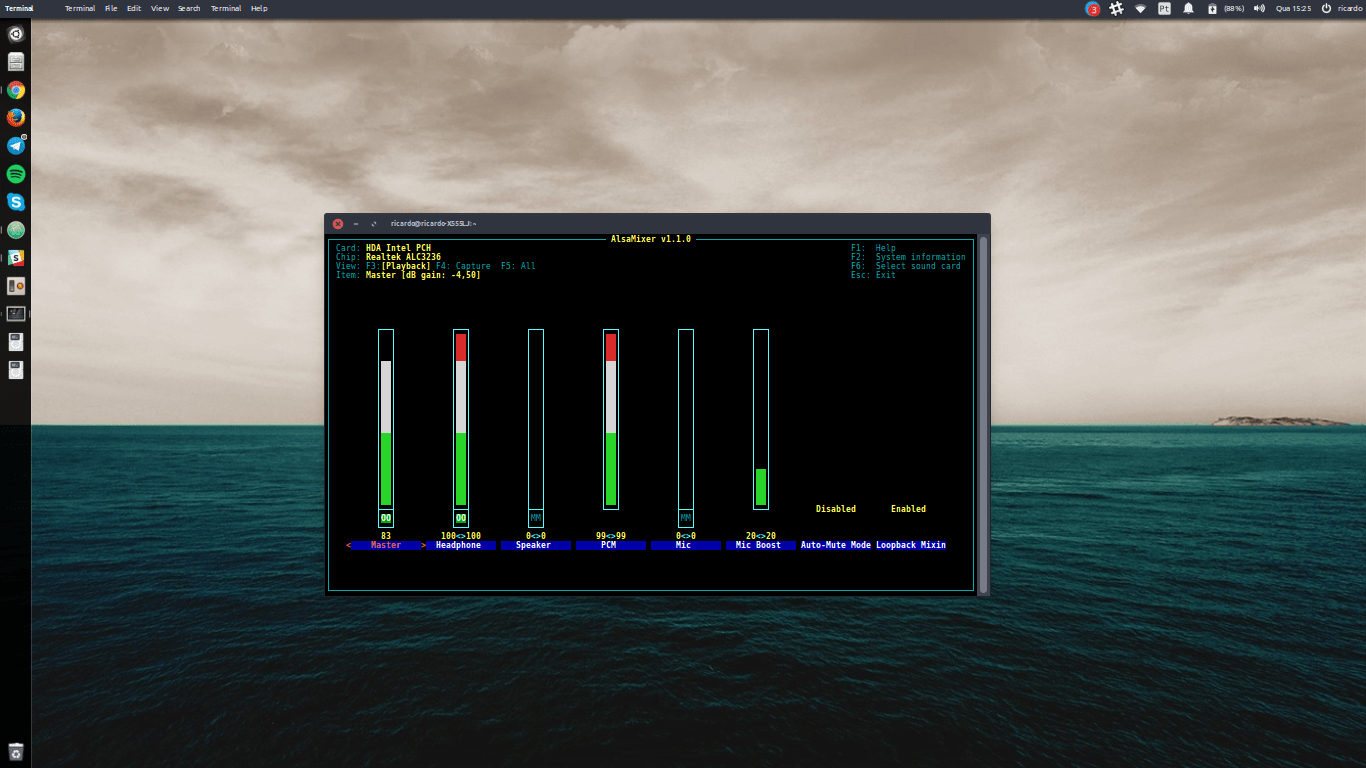Open the Edit menu
The width and height of the screenshot is (1366, 768).
click(134, 8)
